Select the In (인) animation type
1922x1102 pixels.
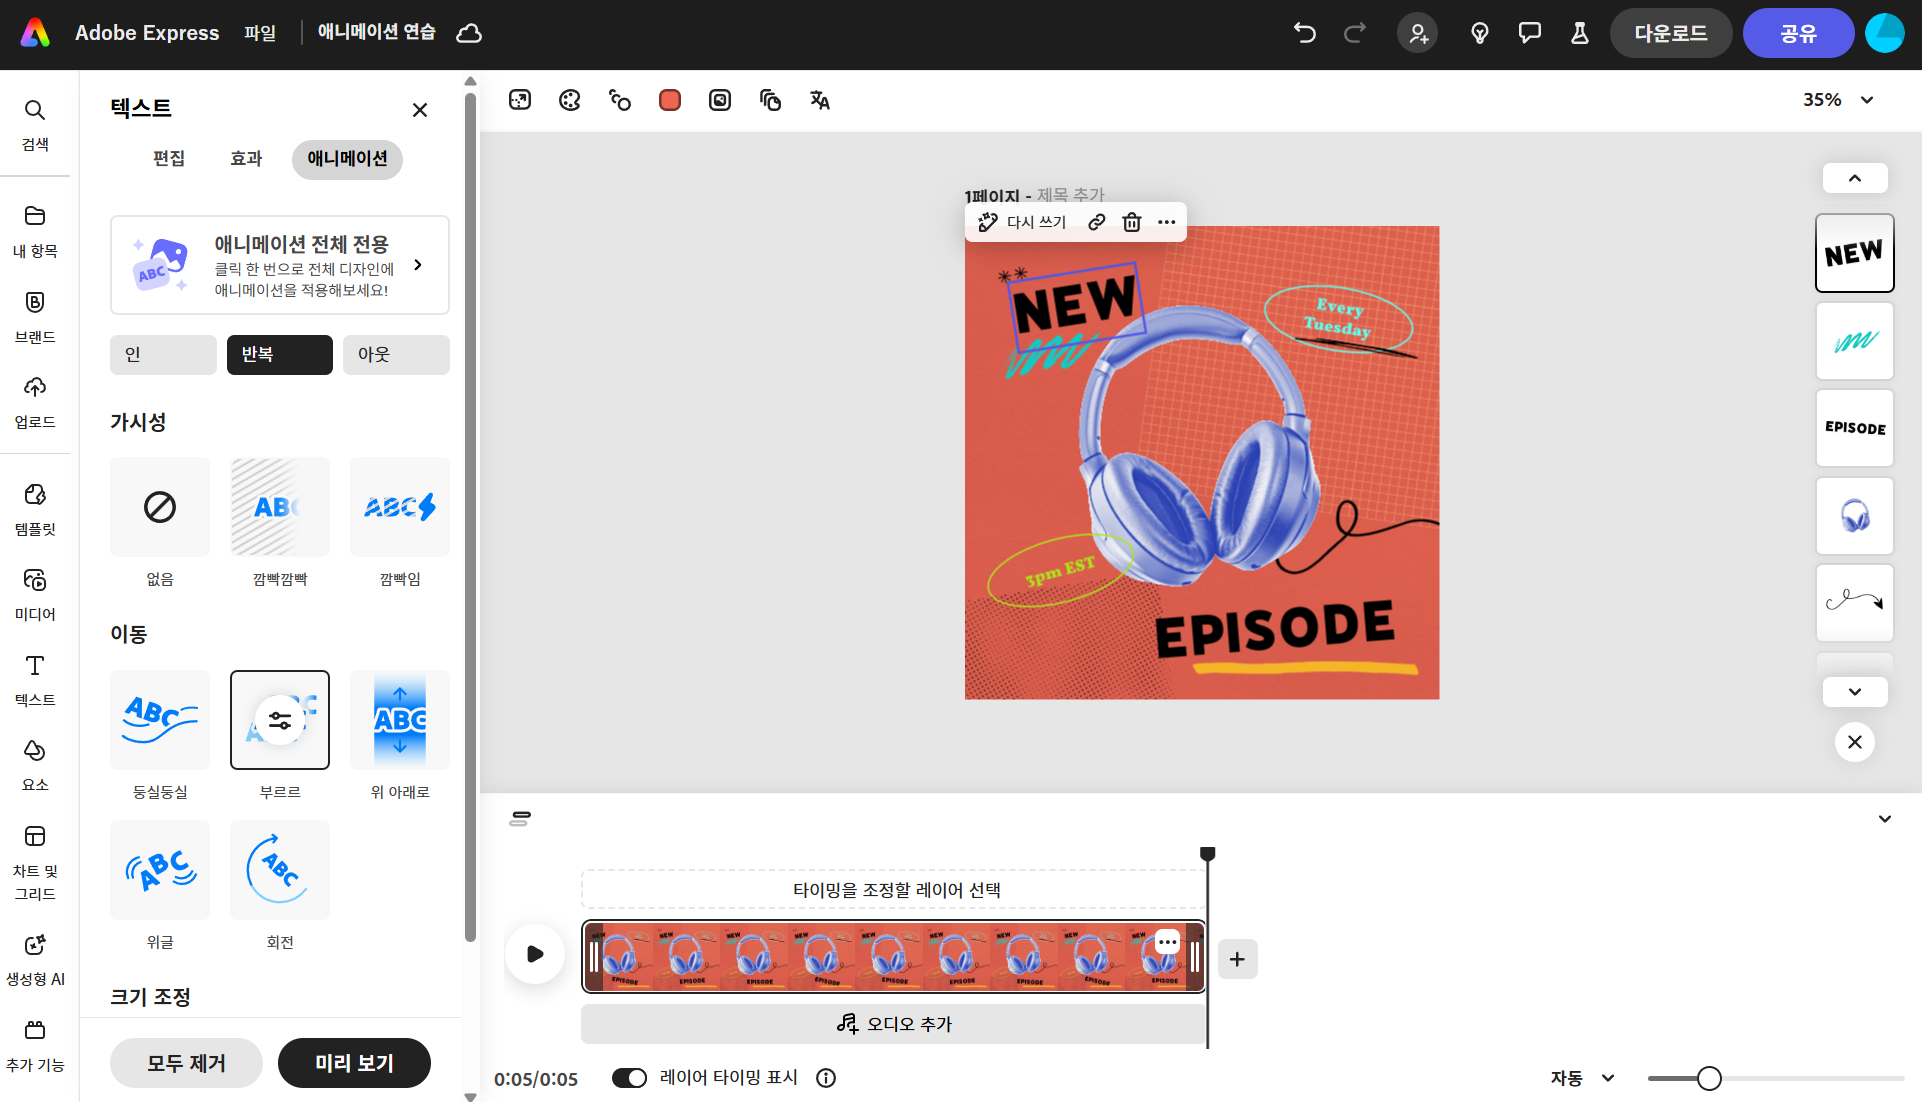click(x=163, y=355)
